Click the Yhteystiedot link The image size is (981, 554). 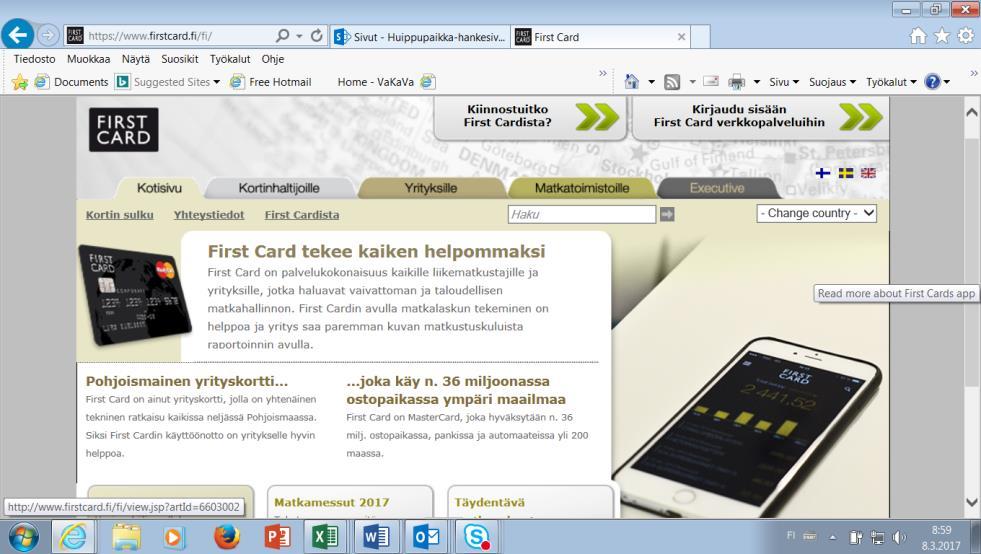[209, 215]
